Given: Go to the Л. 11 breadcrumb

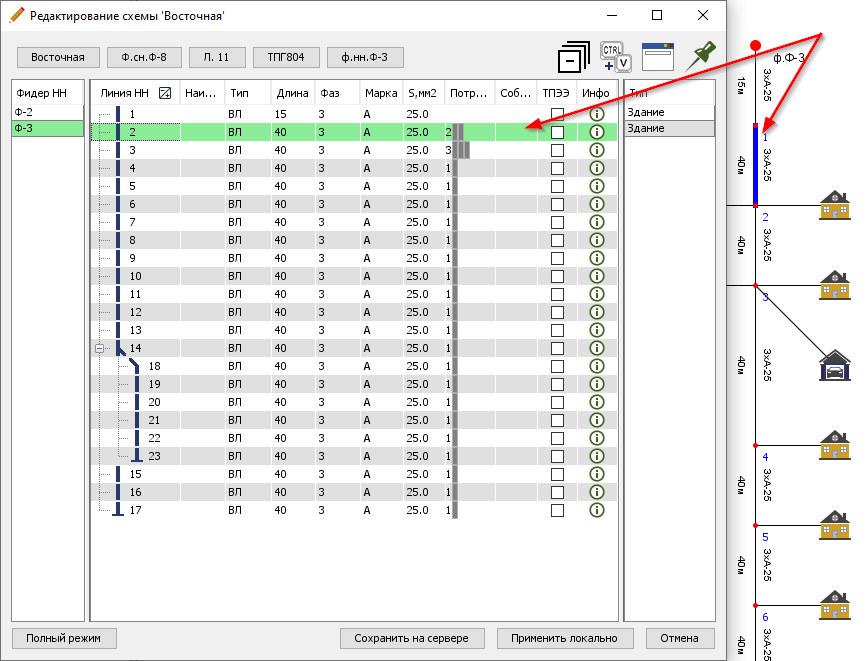Looking at the screenshot, I should click(x=216, y=57).
